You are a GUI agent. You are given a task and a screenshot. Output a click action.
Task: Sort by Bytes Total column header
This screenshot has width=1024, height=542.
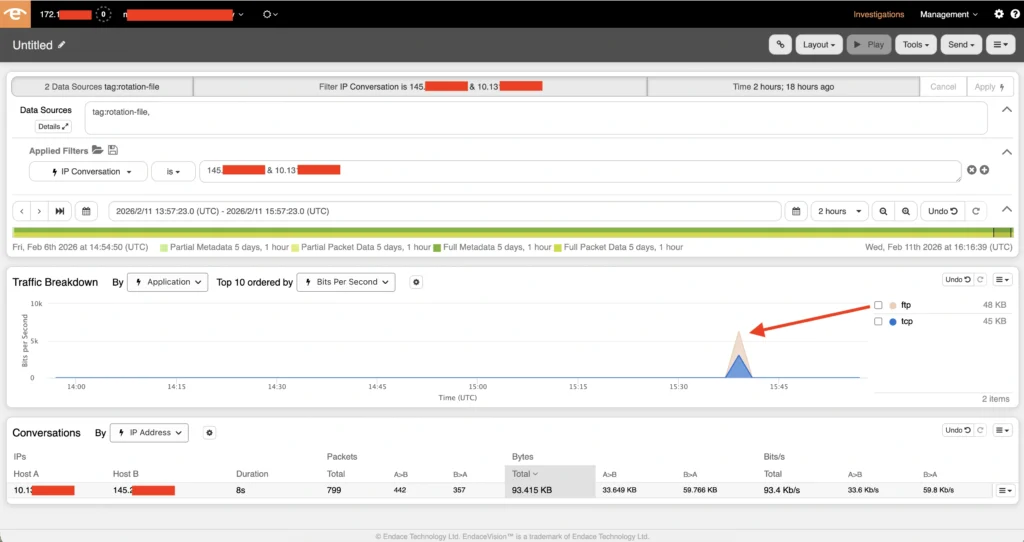(x=549, y=473)
